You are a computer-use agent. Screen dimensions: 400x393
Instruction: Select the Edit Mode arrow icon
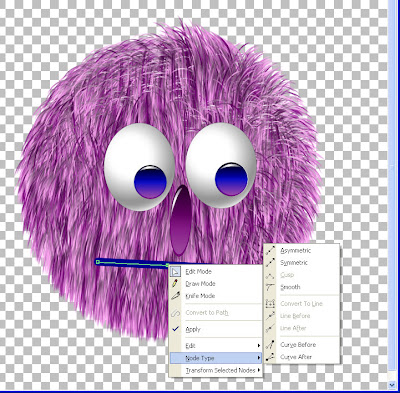(x=176, y=272)
